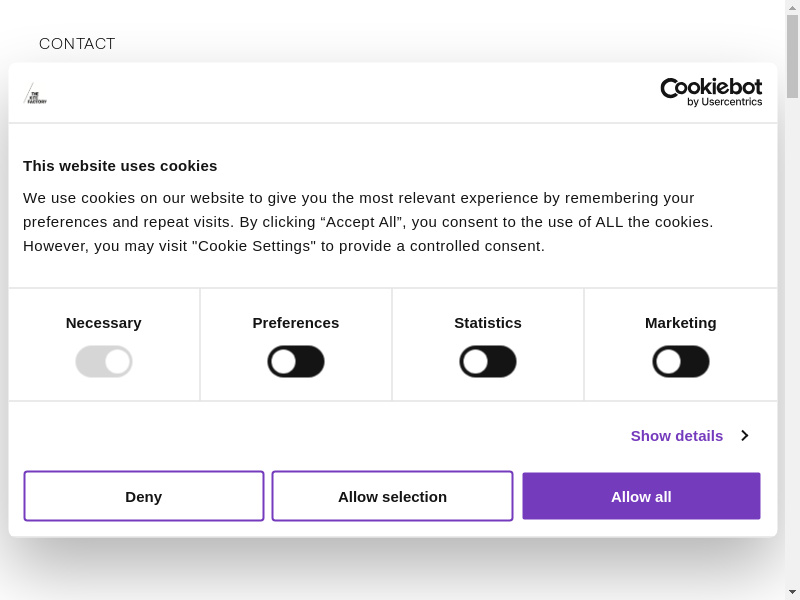Click the chevron arrow beside Show details
Viewport: 800px width, 600px height.
[745, 436]
